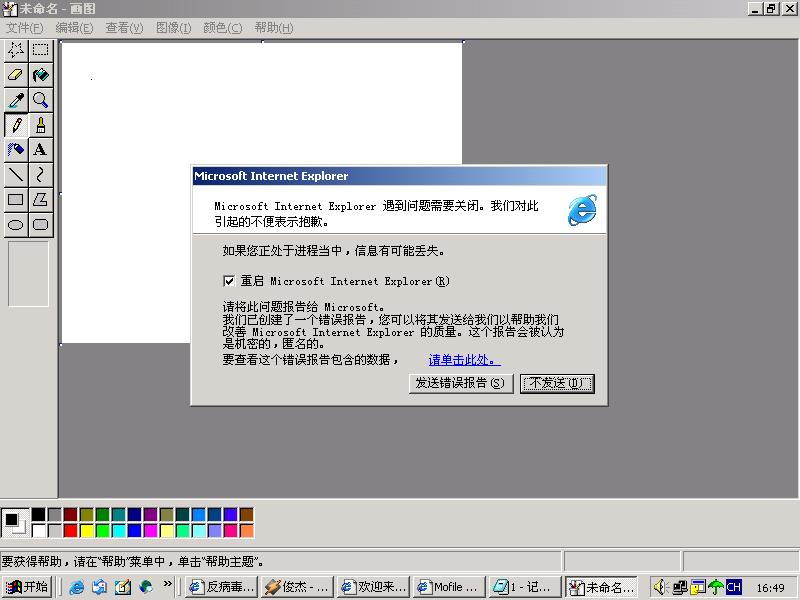
Task: Toggle the restart Internet Explorer checkbox
Action: (229, 281)
